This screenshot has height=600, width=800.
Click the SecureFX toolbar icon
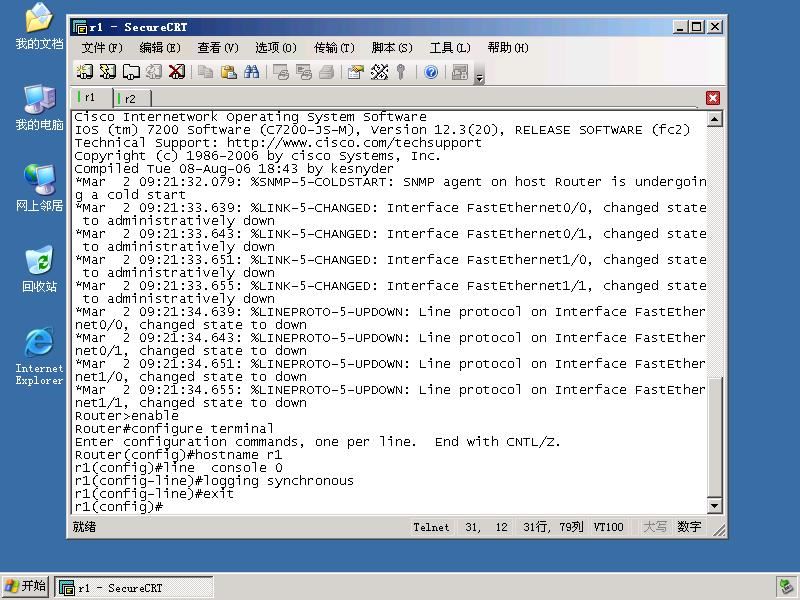point(460,72)
